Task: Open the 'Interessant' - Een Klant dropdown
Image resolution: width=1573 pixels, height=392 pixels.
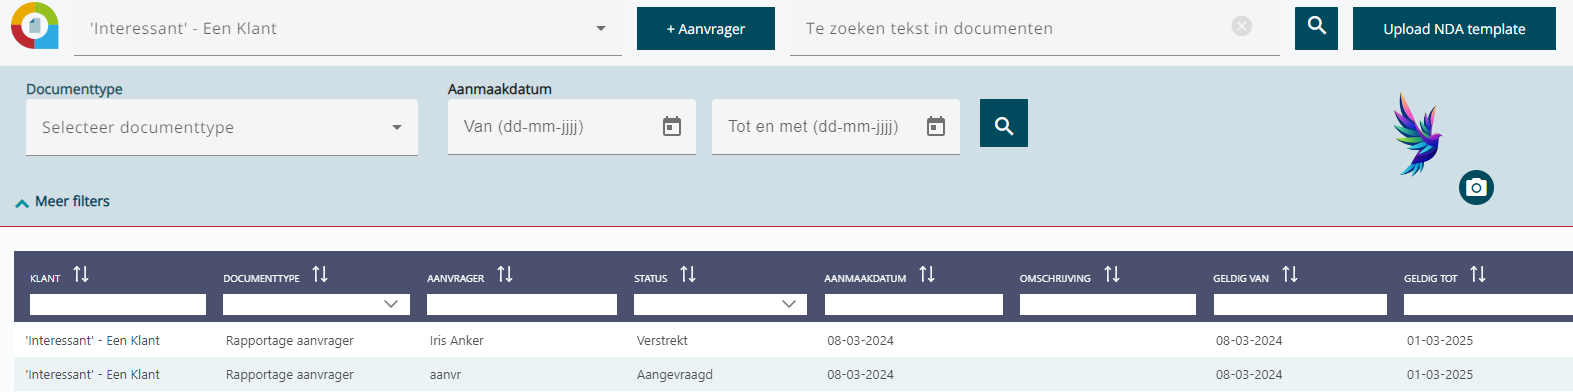Action: (x=348, y=28)
